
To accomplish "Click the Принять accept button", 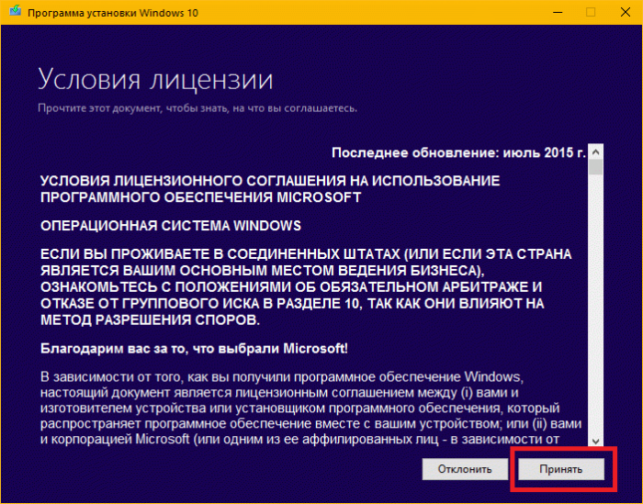I will pyautogui.click(x=561, y=469).
